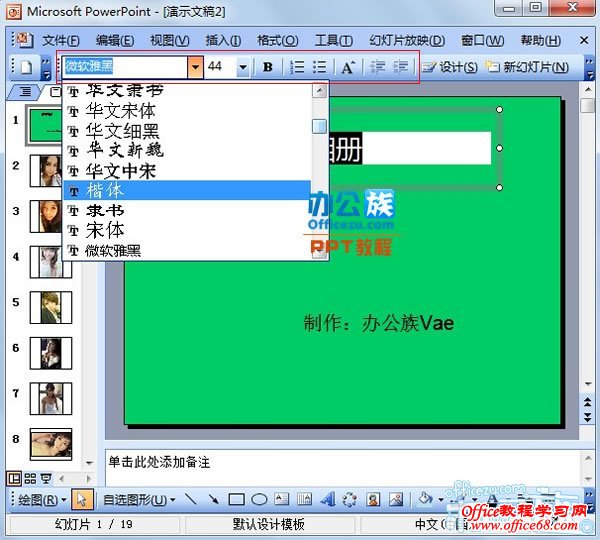Viewport: 600px width, 540px height.
Task: Select slide 1 thumbnail
Action: (x=46, y=126)
